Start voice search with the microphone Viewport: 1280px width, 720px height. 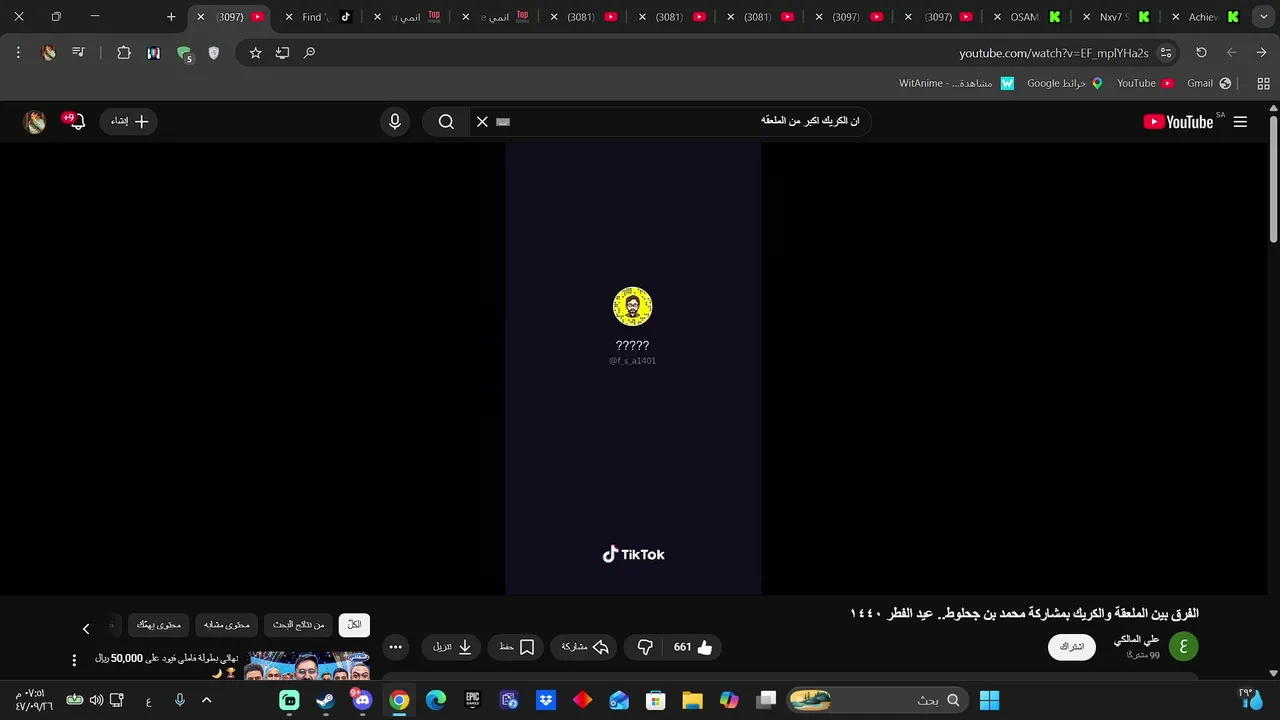pyautogui.click(x=395, y=122)
